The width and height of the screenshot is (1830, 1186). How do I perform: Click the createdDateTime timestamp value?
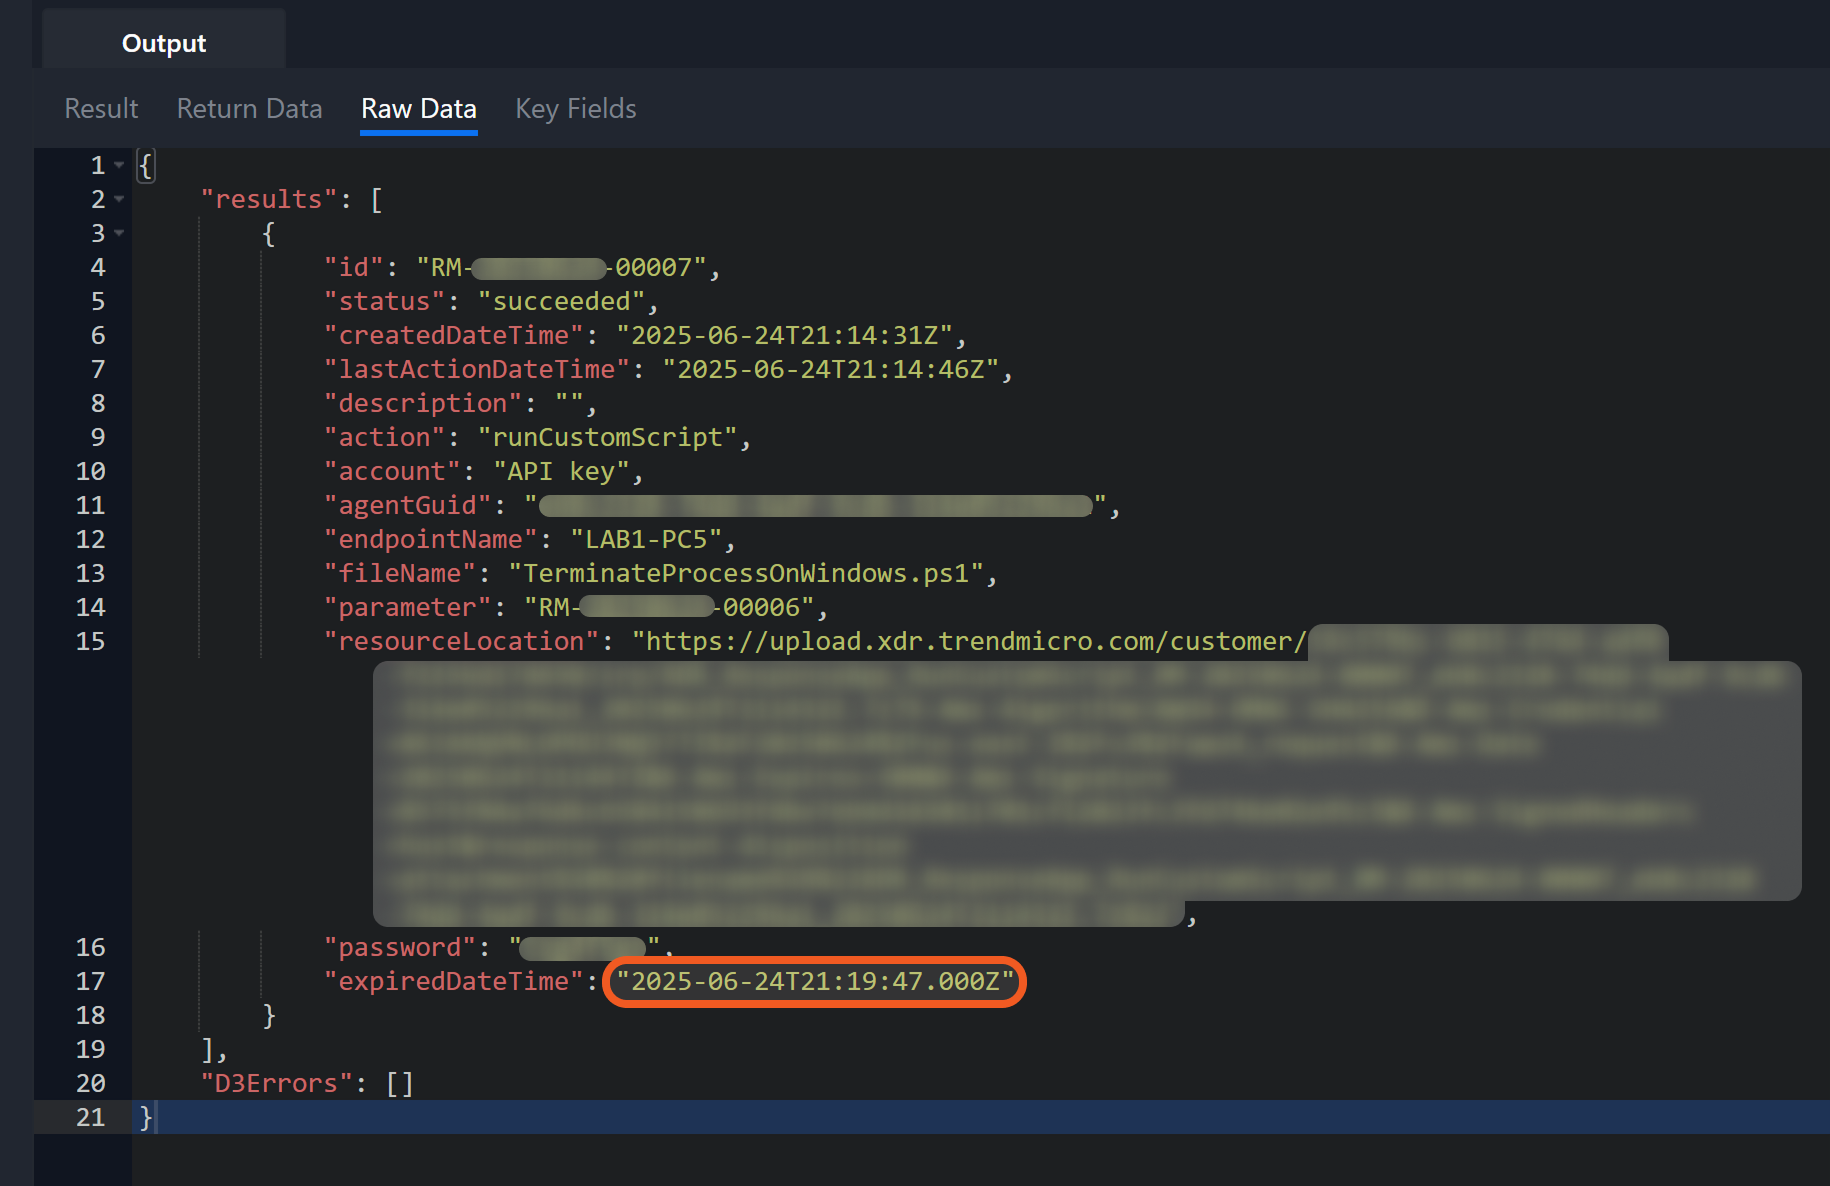784,335
